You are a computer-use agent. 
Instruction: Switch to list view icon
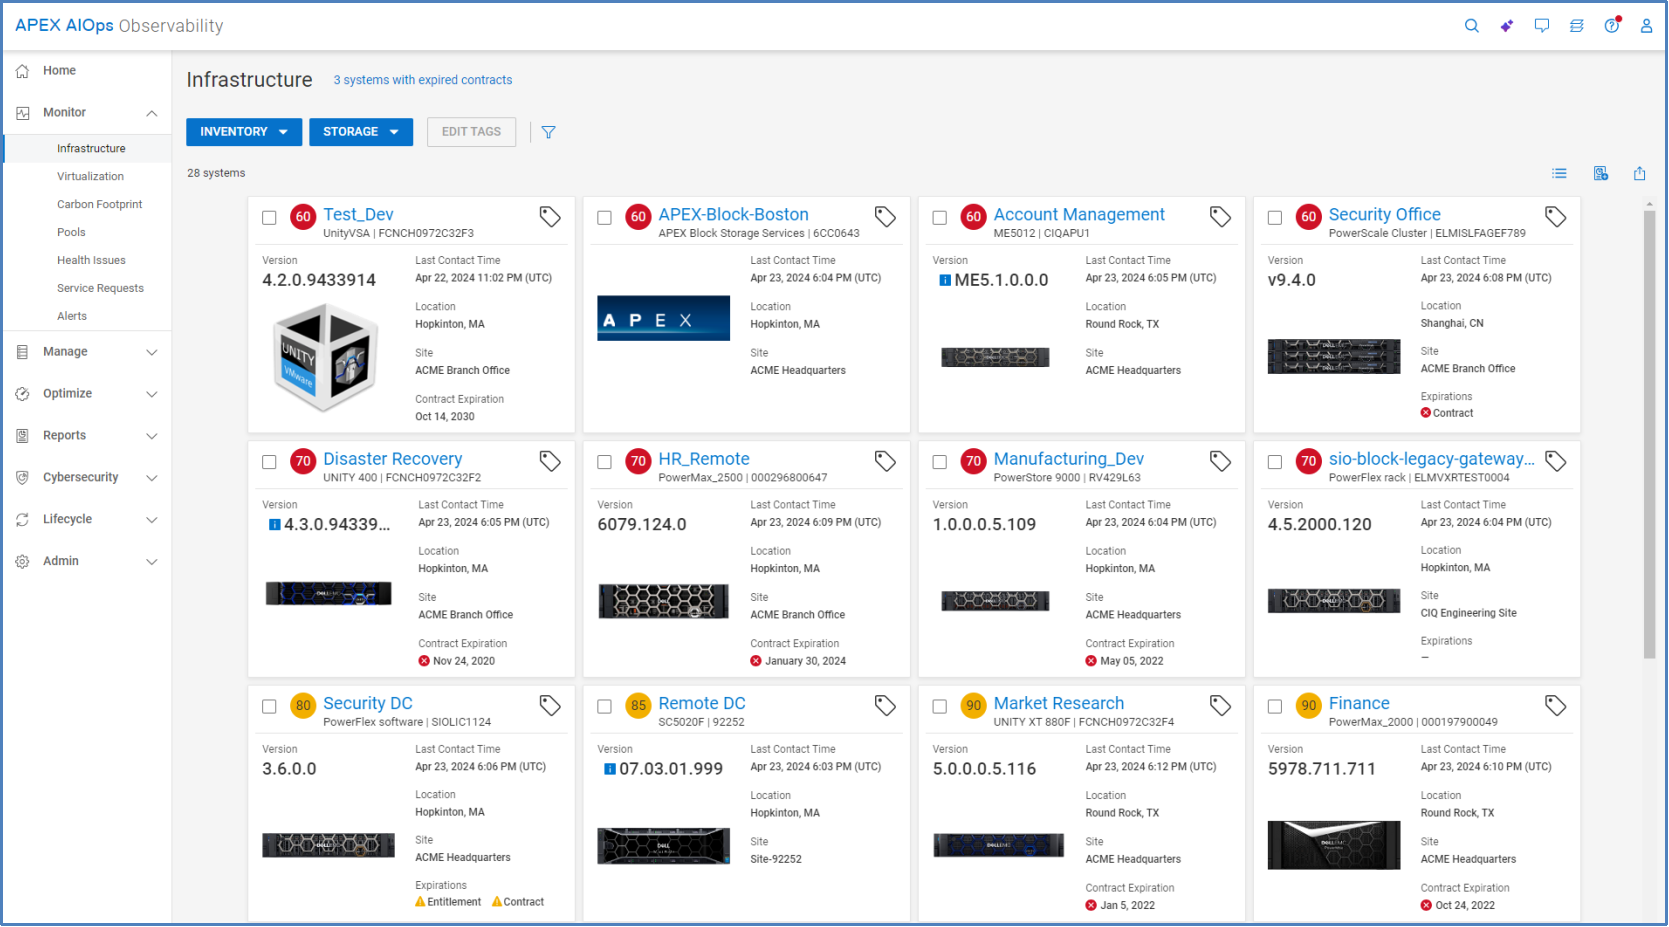click(x=1559, y=174)
